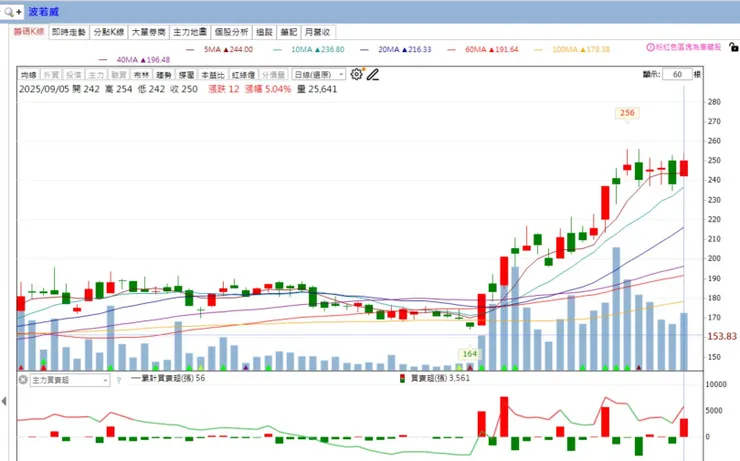Toggle the 撐壓 support-resistance indicator
Image resolution: width=740 pixels, height=461 pixels.
coord(186,75)
